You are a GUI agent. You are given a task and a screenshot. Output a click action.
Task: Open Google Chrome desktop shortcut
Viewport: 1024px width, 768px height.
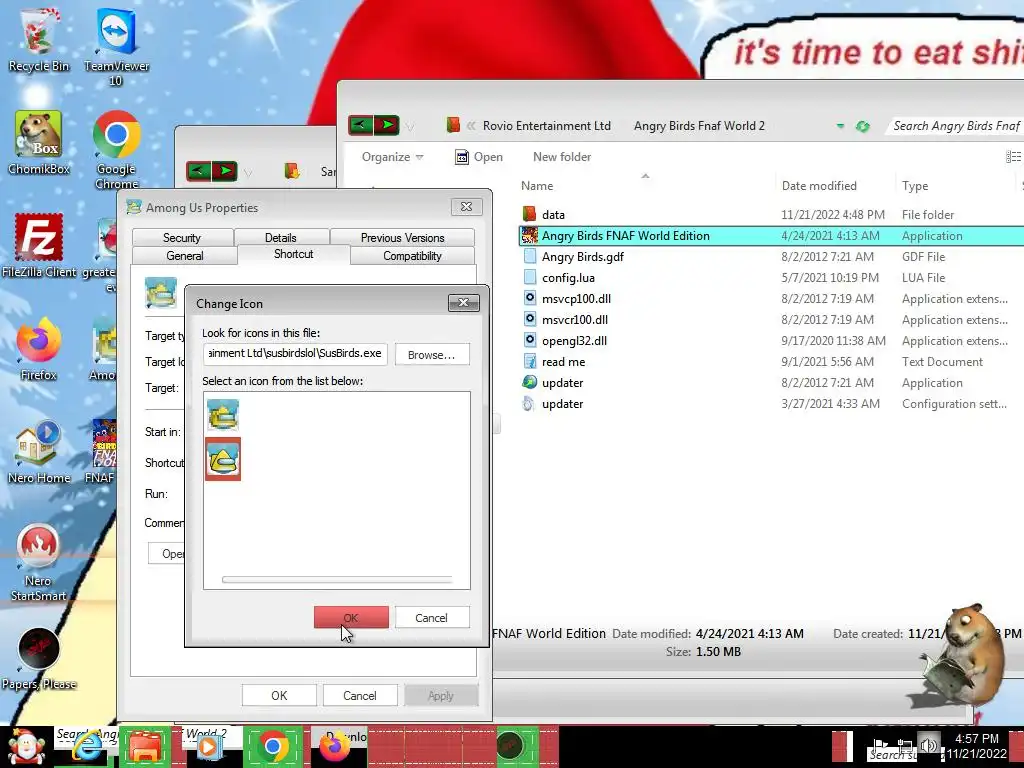point(116,149)
